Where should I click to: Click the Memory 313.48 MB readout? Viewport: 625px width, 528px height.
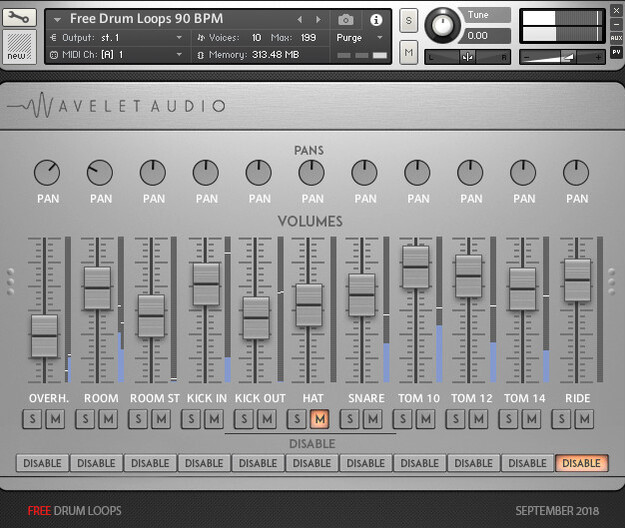click(x=254, y=55)
